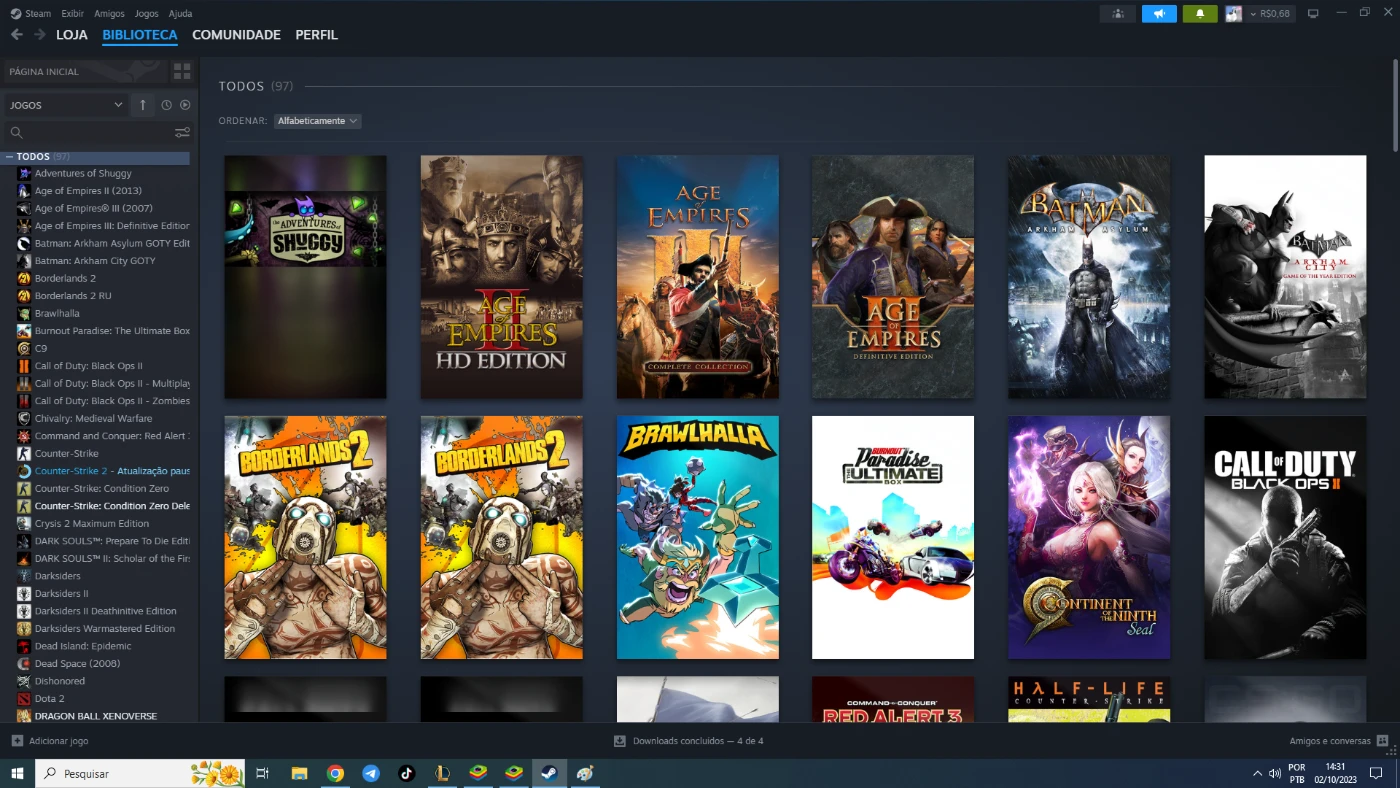
Task: Open Batman Arkham City cover
Action: (1285, 277)
